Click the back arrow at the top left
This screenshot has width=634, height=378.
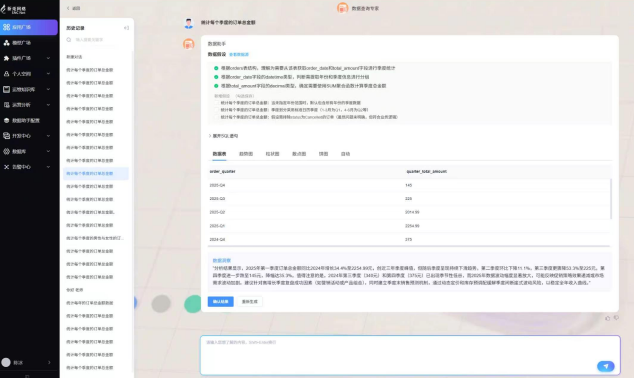click(68, 8)
